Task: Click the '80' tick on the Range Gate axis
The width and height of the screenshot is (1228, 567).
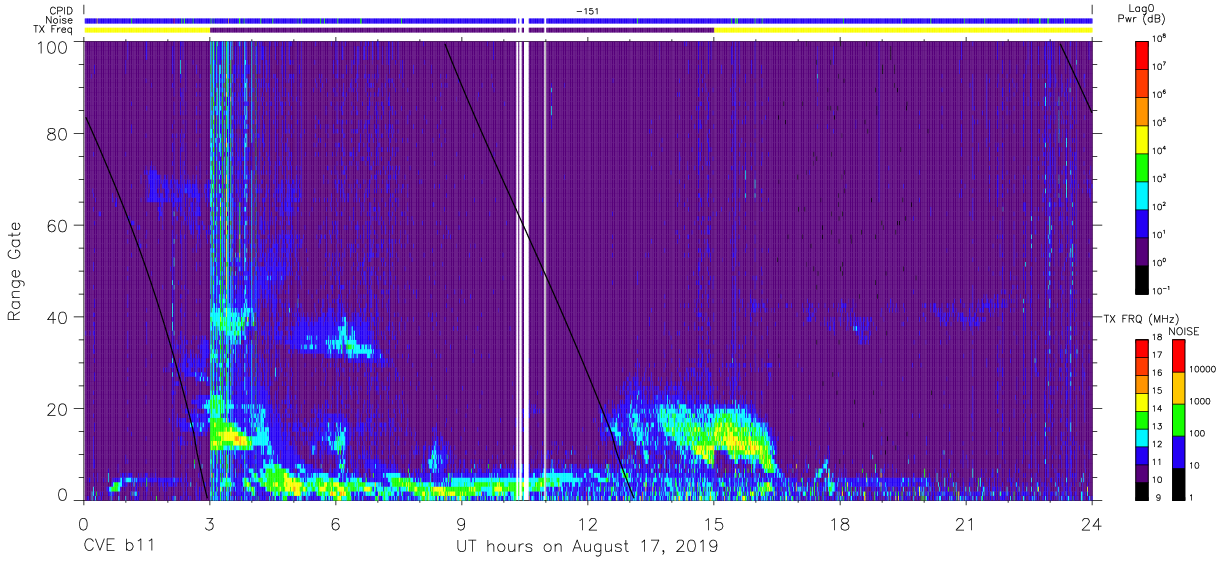Action: (58, 134)
